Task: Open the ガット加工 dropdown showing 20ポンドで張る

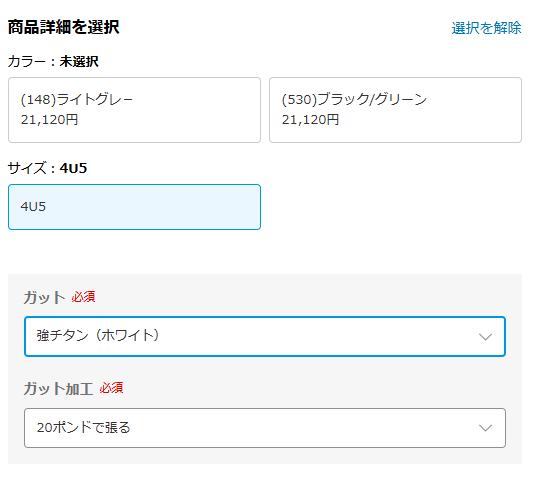Action: pyautogui.click(x=265, y=428)
